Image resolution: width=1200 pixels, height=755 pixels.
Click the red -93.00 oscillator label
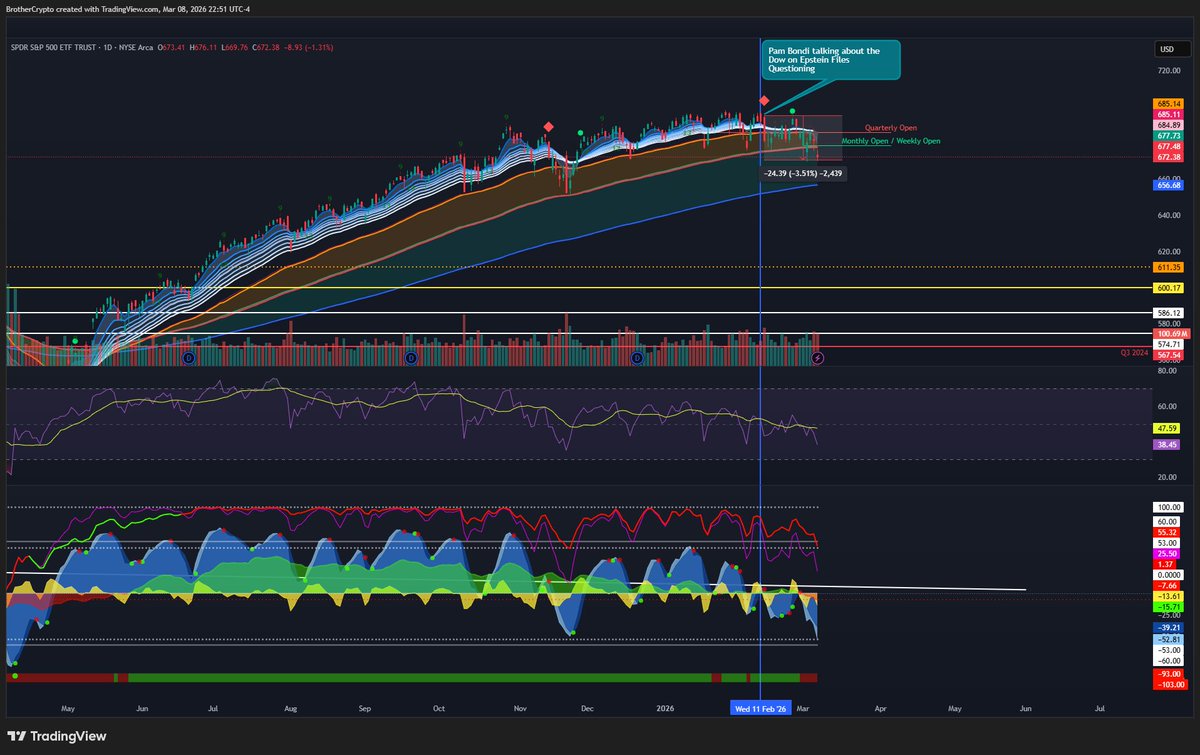tap(1169, 674)
